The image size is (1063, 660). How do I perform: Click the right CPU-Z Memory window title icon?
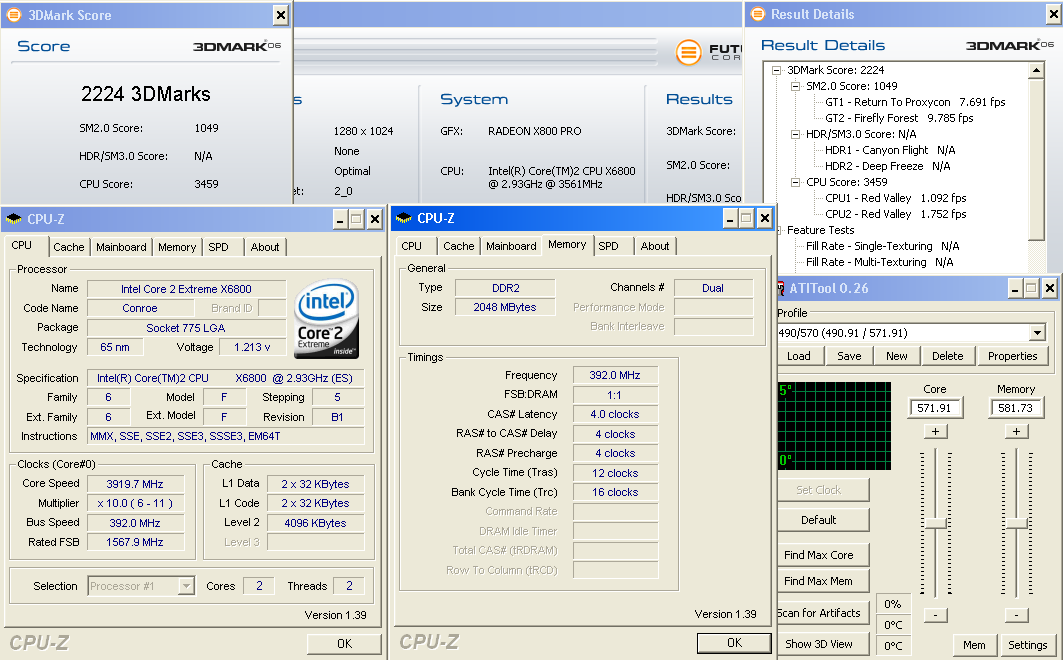[x=403, y=218]
